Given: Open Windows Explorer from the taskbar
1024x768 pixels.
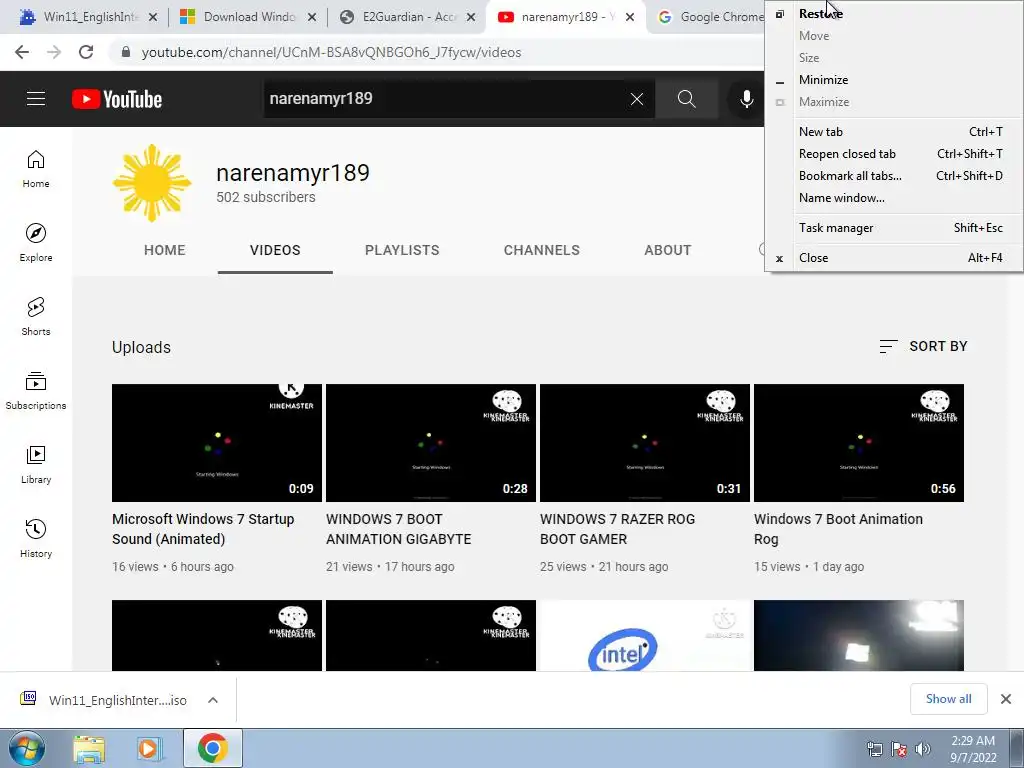Looking at the screenshot, I should [x=89, y=749].
